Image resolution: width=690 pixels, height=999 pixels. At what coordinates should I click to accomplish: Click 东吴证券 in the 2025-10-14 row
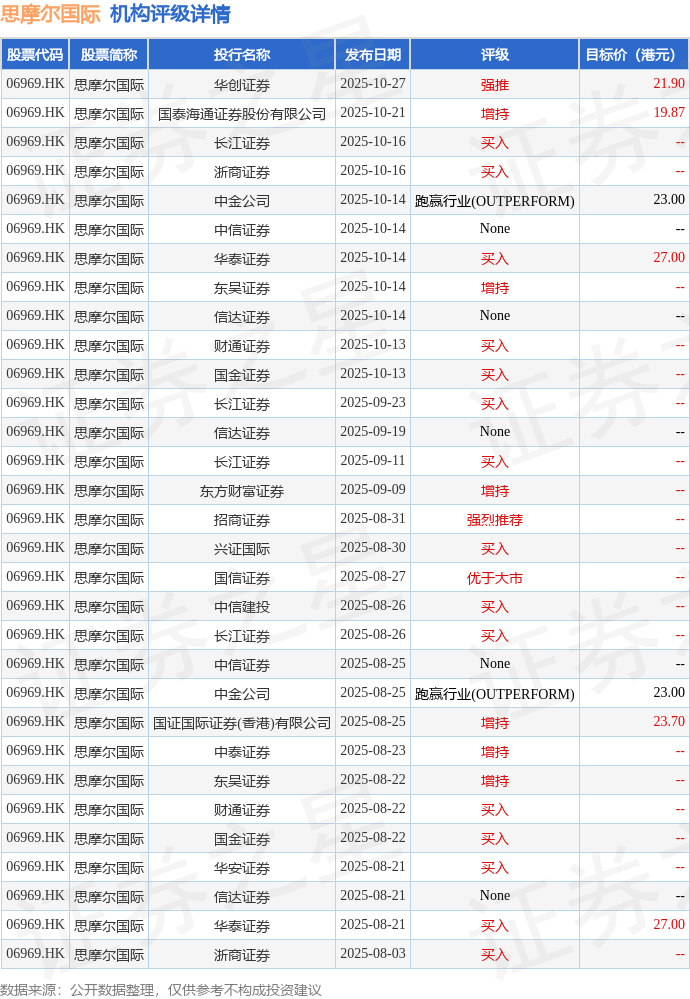point(242,288)
